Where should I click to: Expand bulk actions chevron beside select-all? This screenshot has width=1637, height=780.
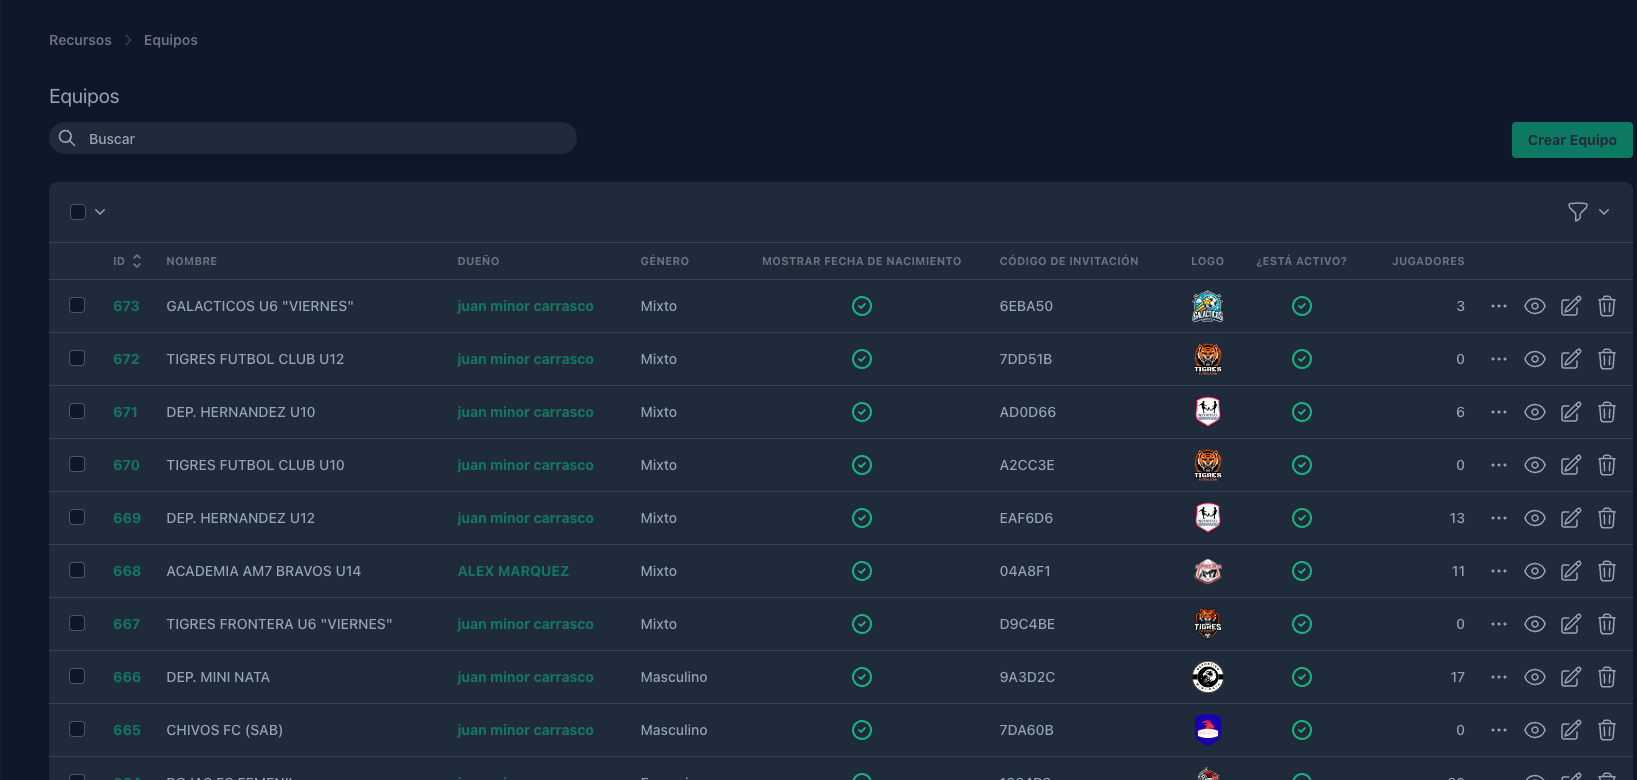tap(100, 212)
